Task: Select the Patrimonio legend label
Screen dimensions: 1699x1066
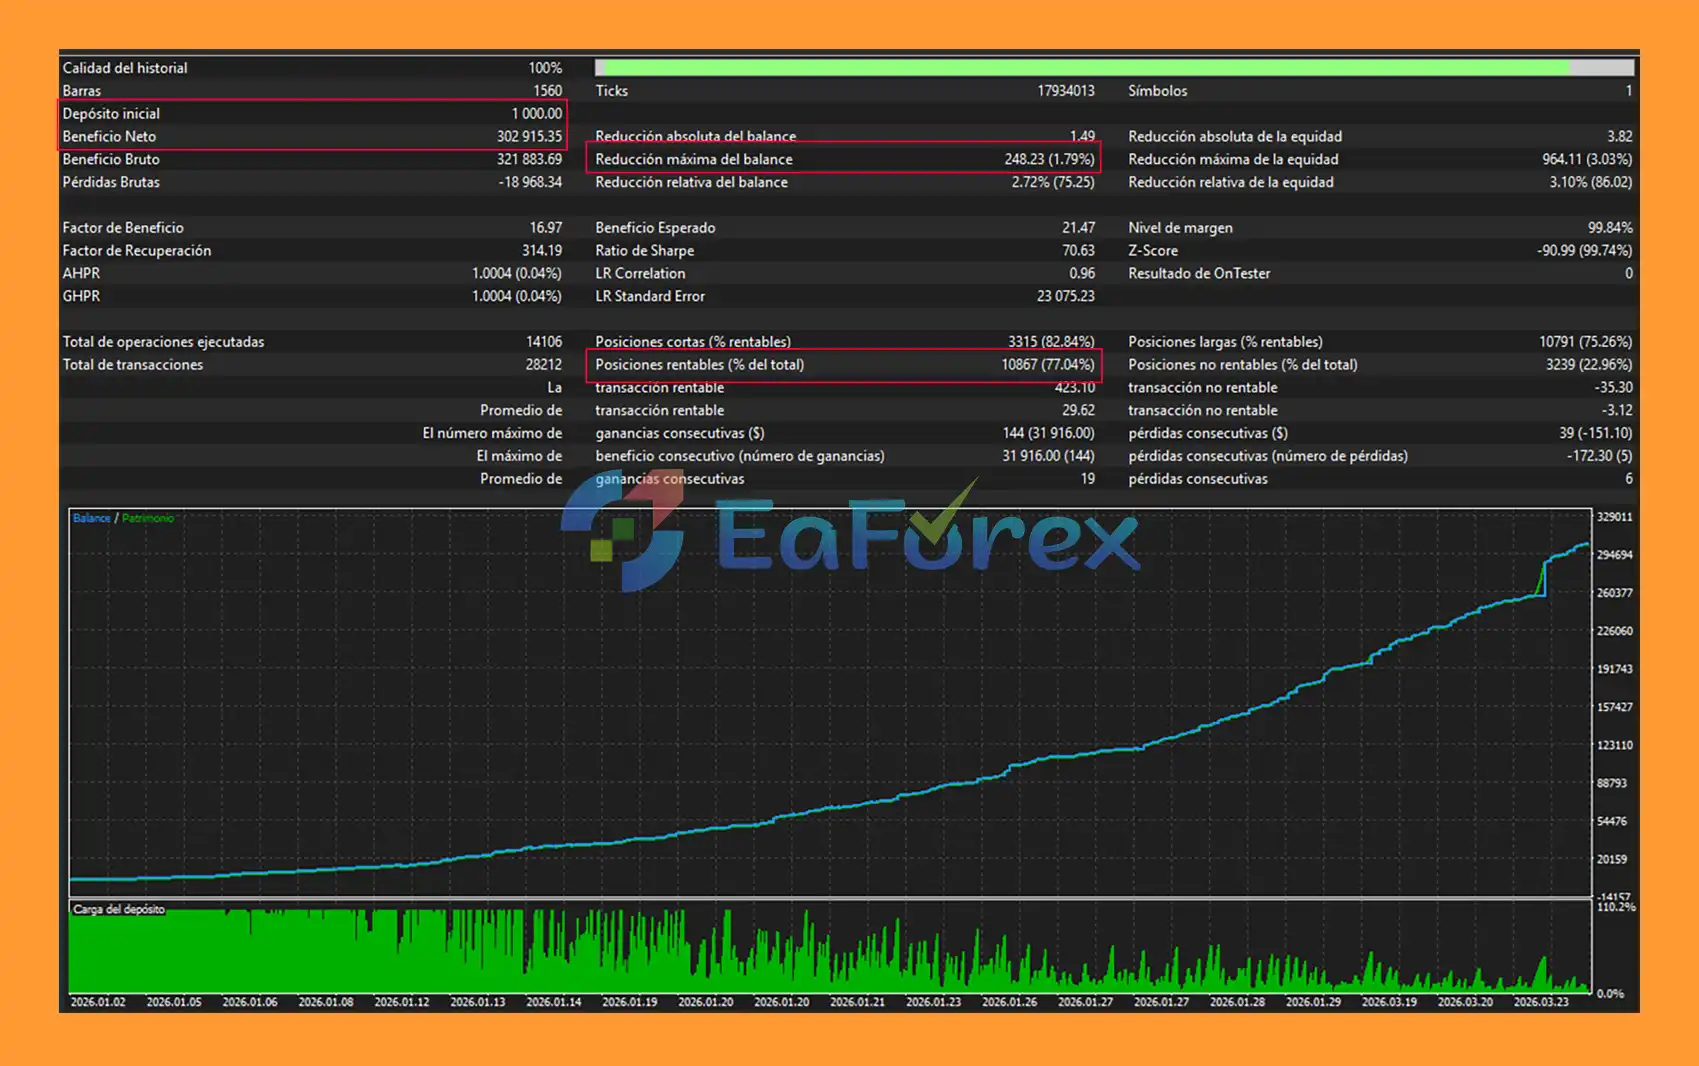Action: click(148, 518)
